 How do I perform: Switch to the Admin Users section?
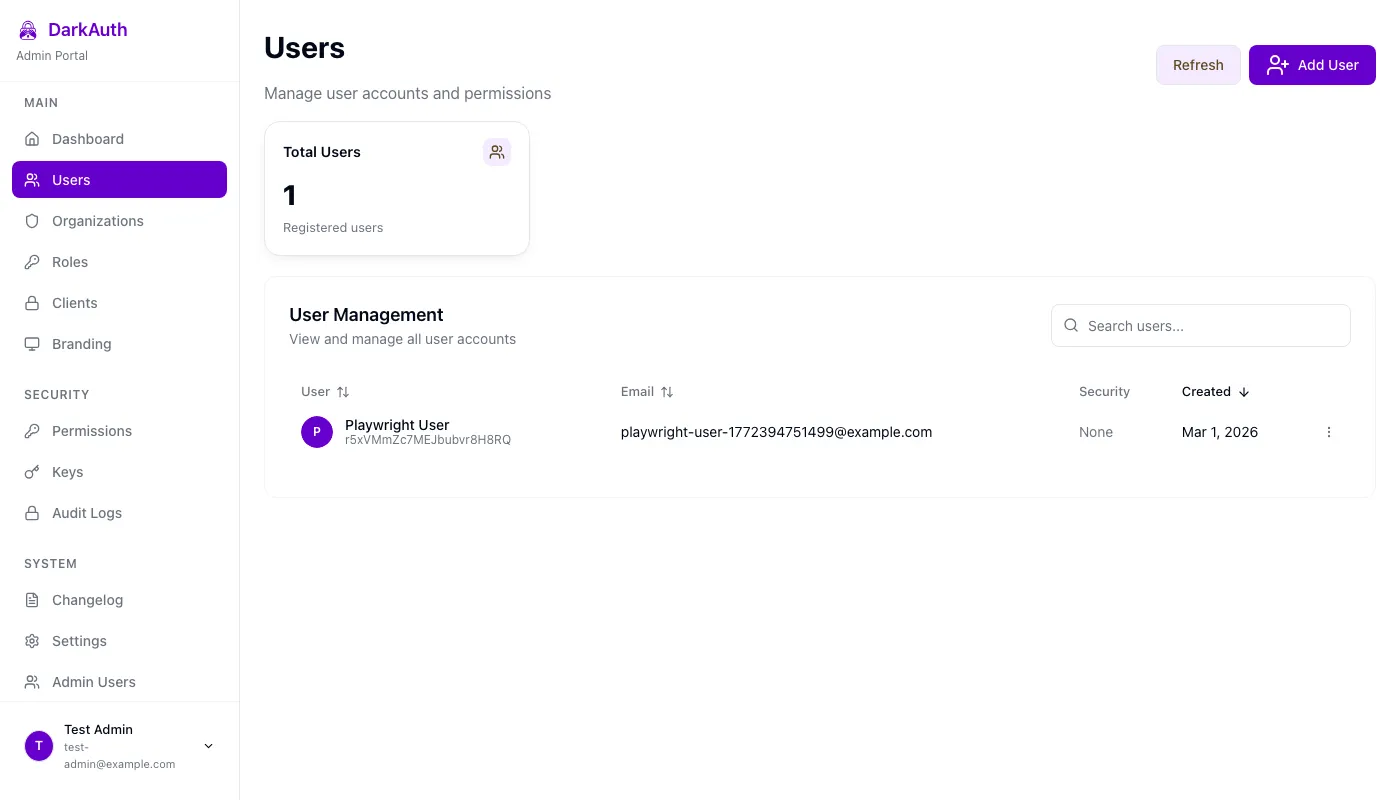(93, 682)
